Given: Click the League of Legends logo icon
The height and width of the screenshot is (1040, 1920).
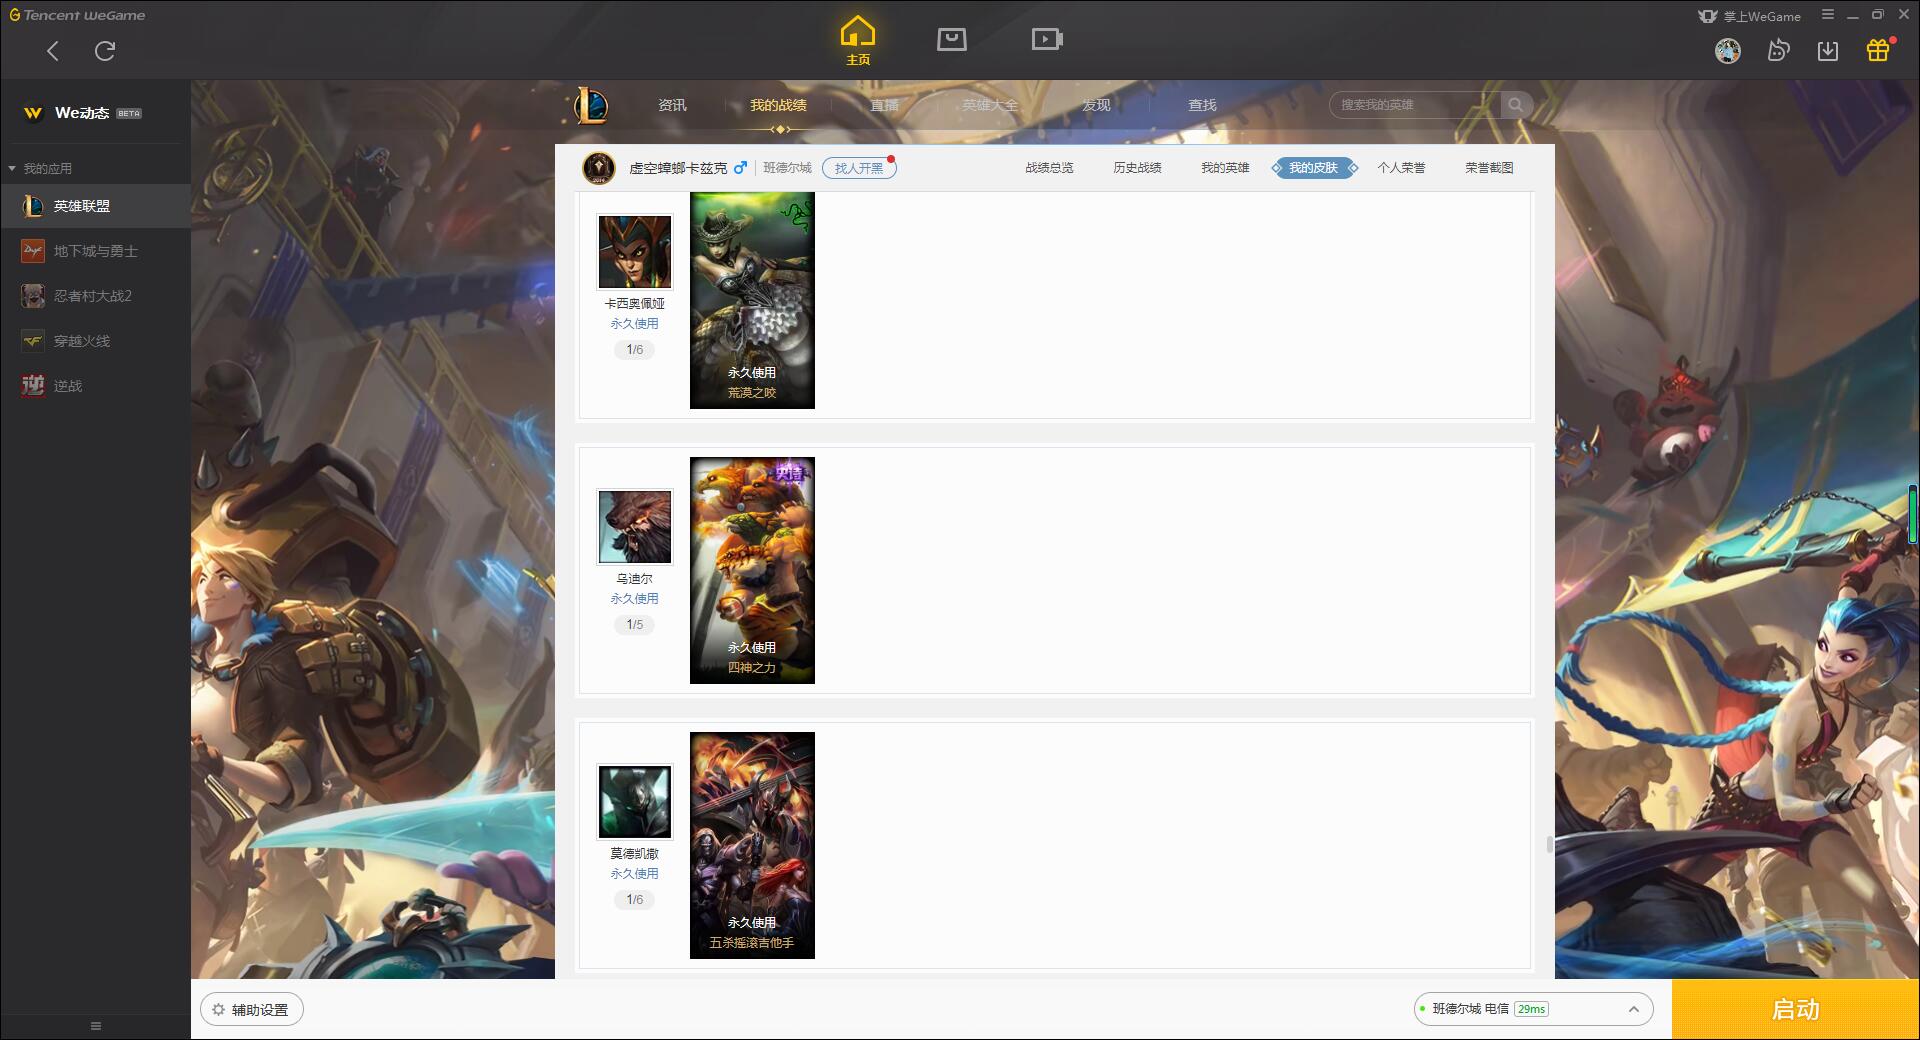Looking at the screenshot, I should pyautogui.click(x=591, y=105).
